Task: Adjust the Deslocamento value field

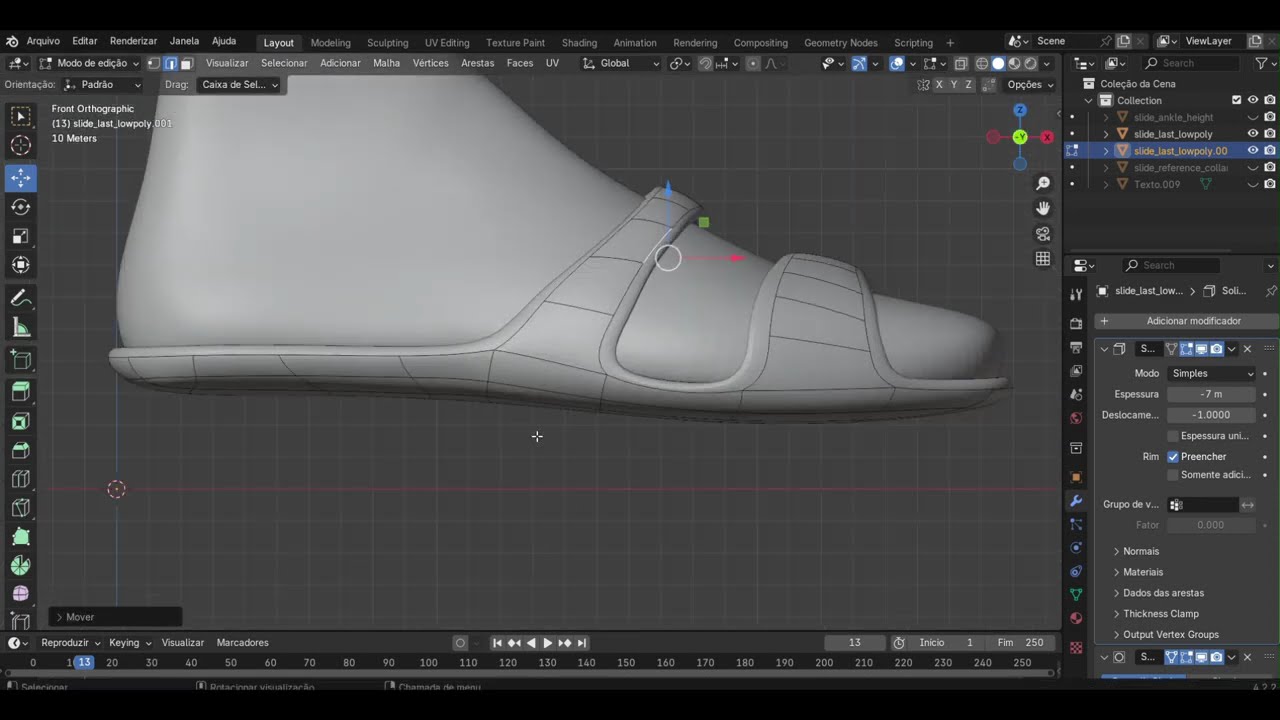Action: [1211, 415]
